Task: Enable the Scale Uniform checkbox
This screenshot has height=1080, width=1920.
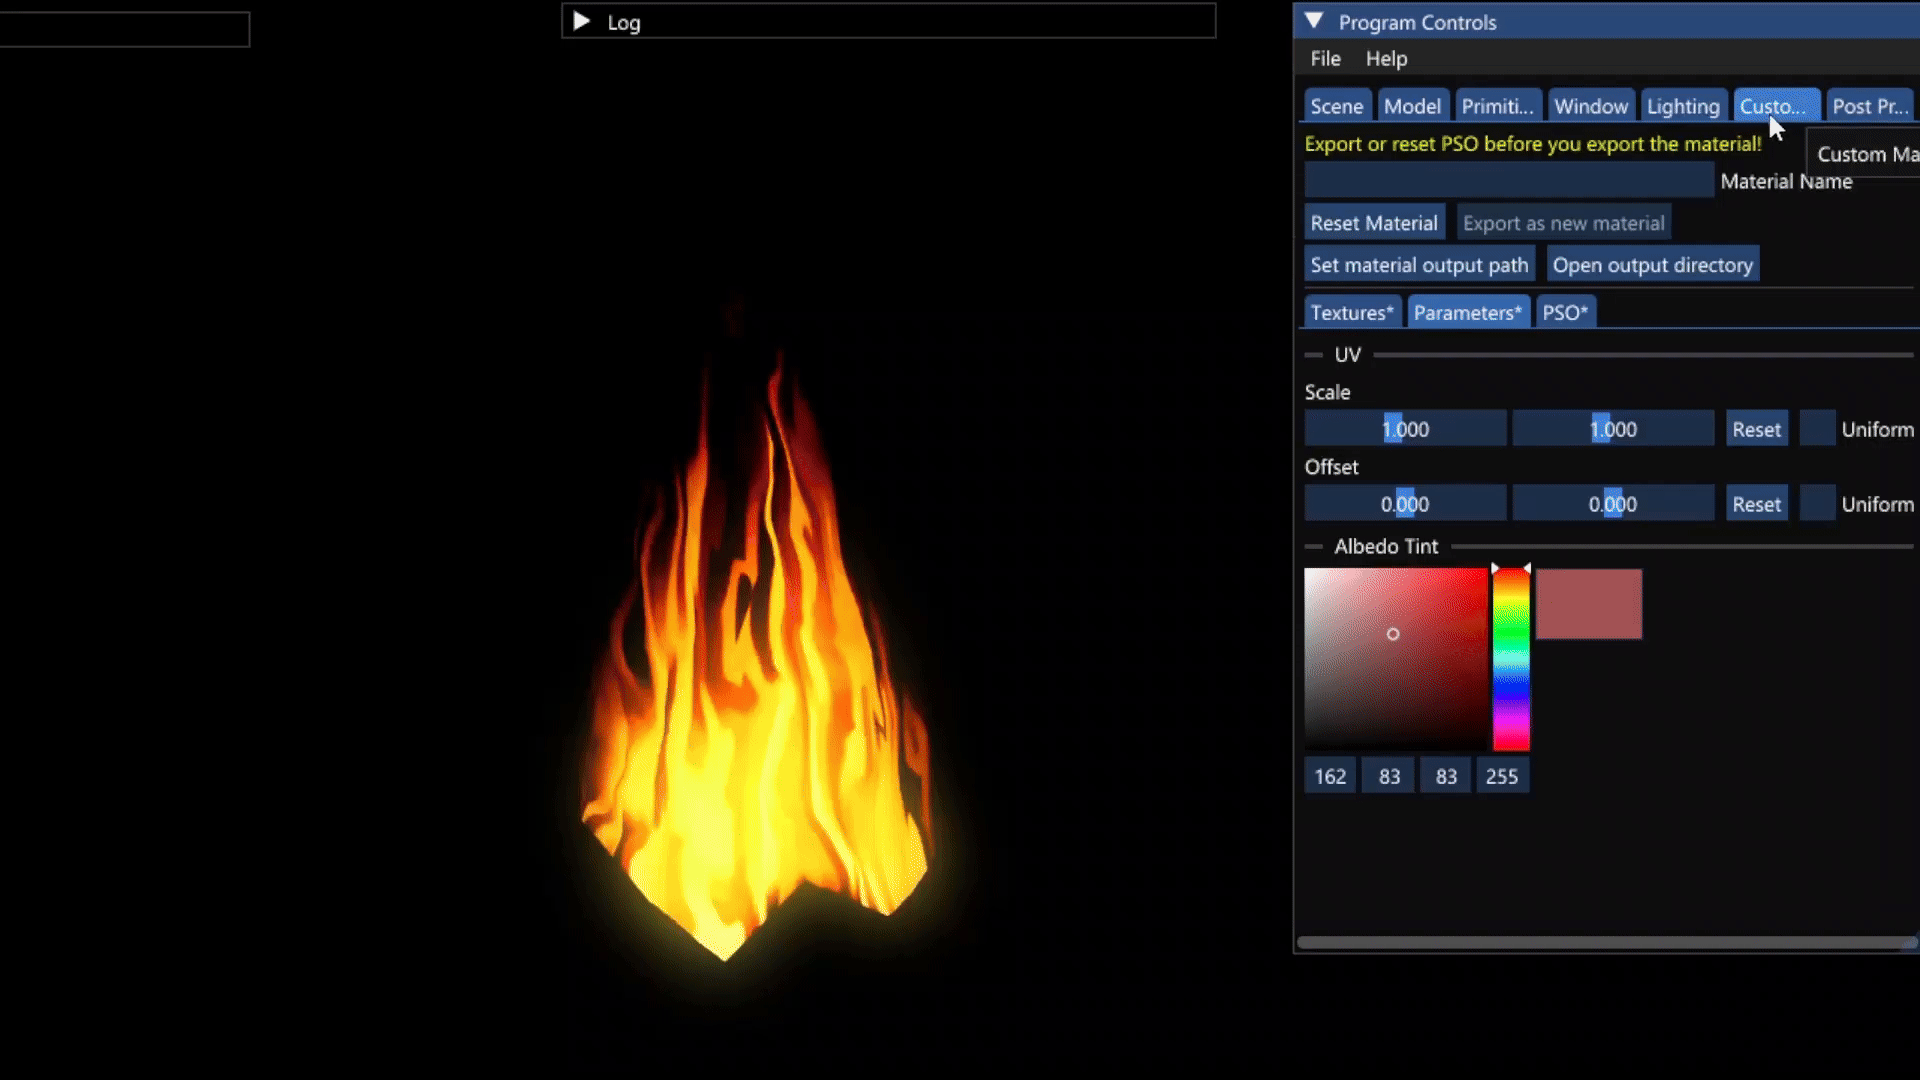Action: coord(1817,429)
